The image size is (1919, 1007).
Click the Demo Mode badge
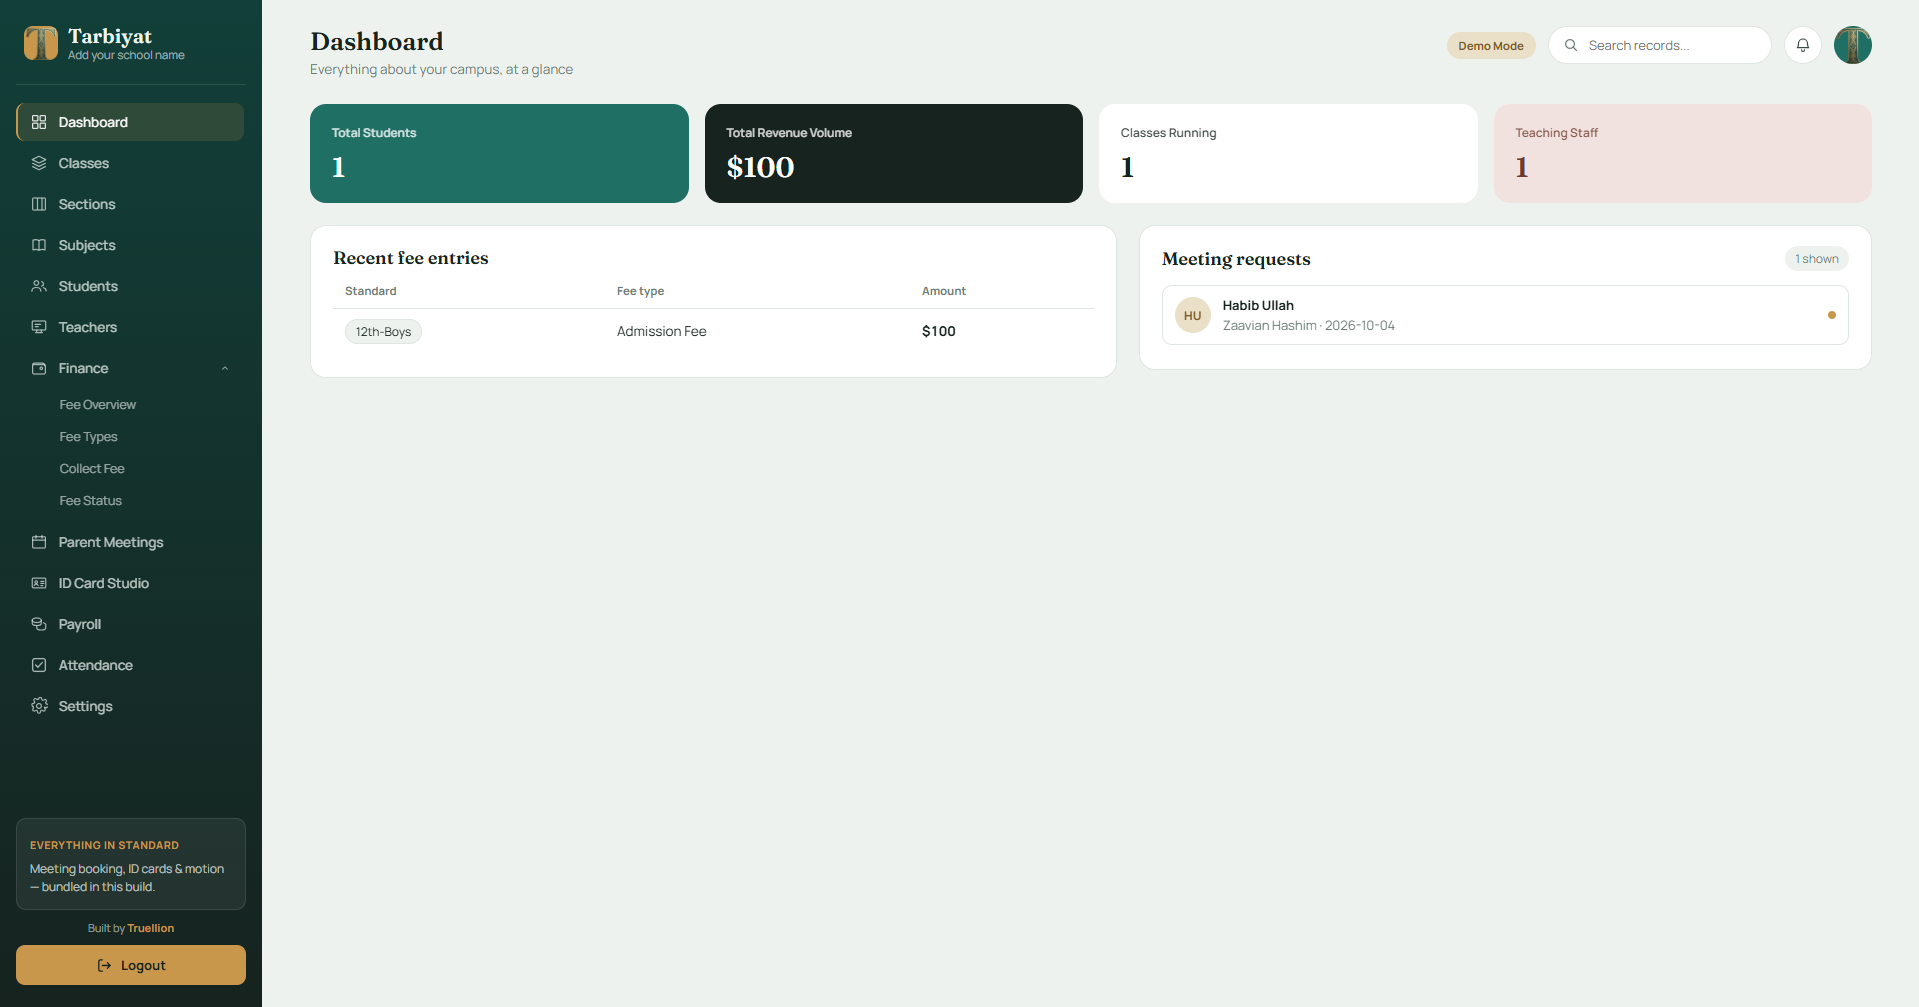click(1490, 46)
